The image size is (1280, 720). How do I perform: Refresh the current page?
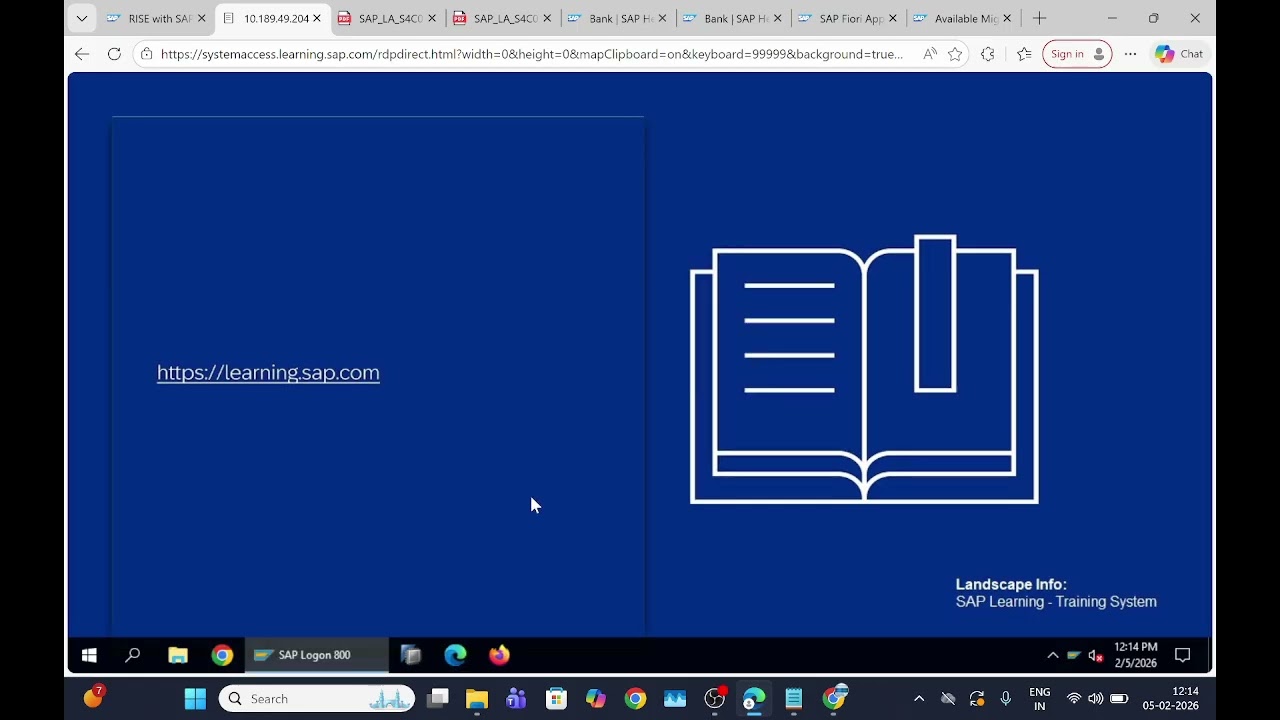coord(114,54)
